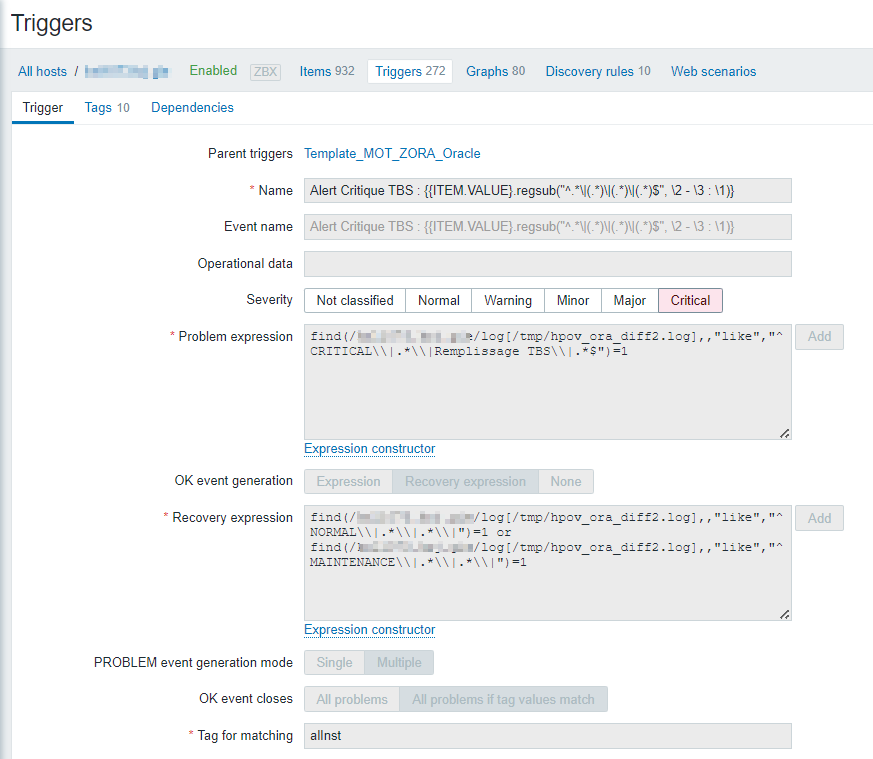Viewport: 873px width, 759px height.
Task: Set severity to Major
Action: 629,300
